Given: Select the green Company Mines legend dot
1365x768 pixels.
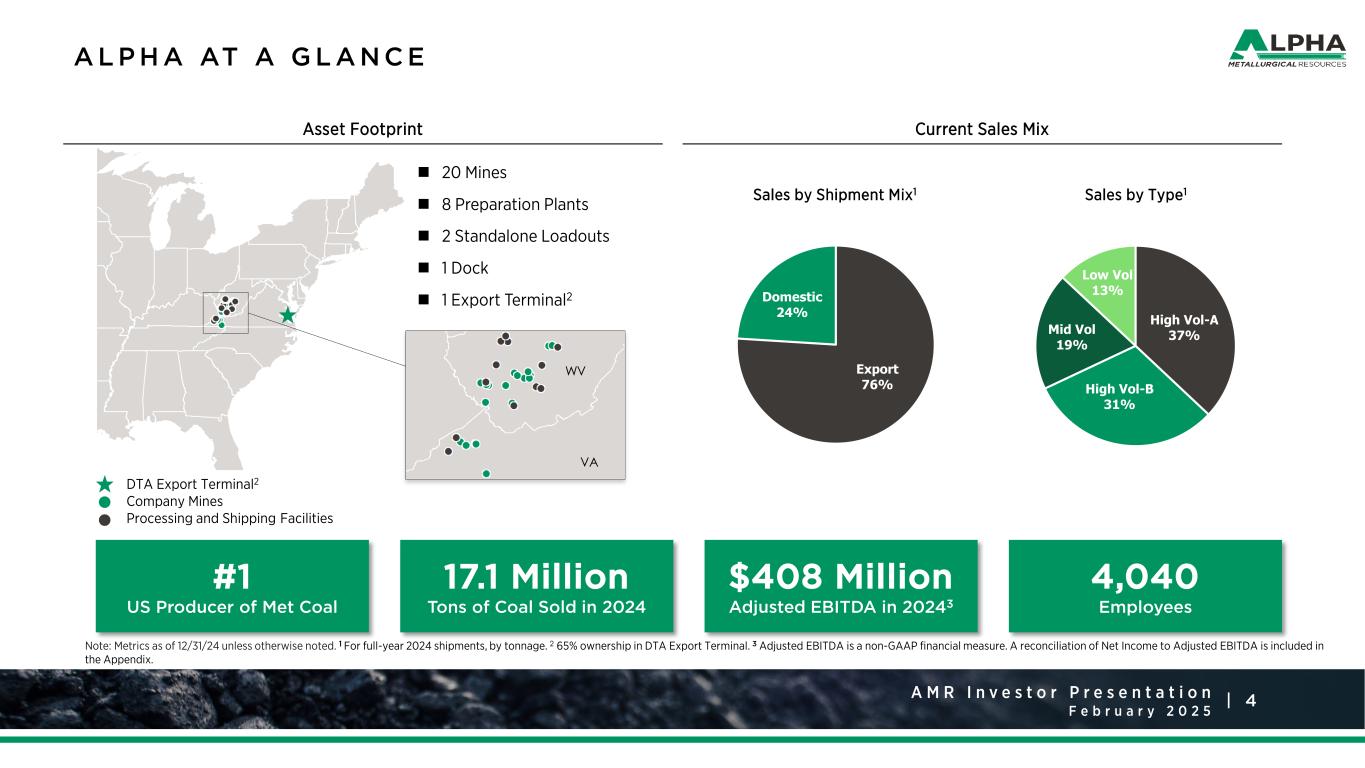Looking at the screenshot, I should click(106, 501).
